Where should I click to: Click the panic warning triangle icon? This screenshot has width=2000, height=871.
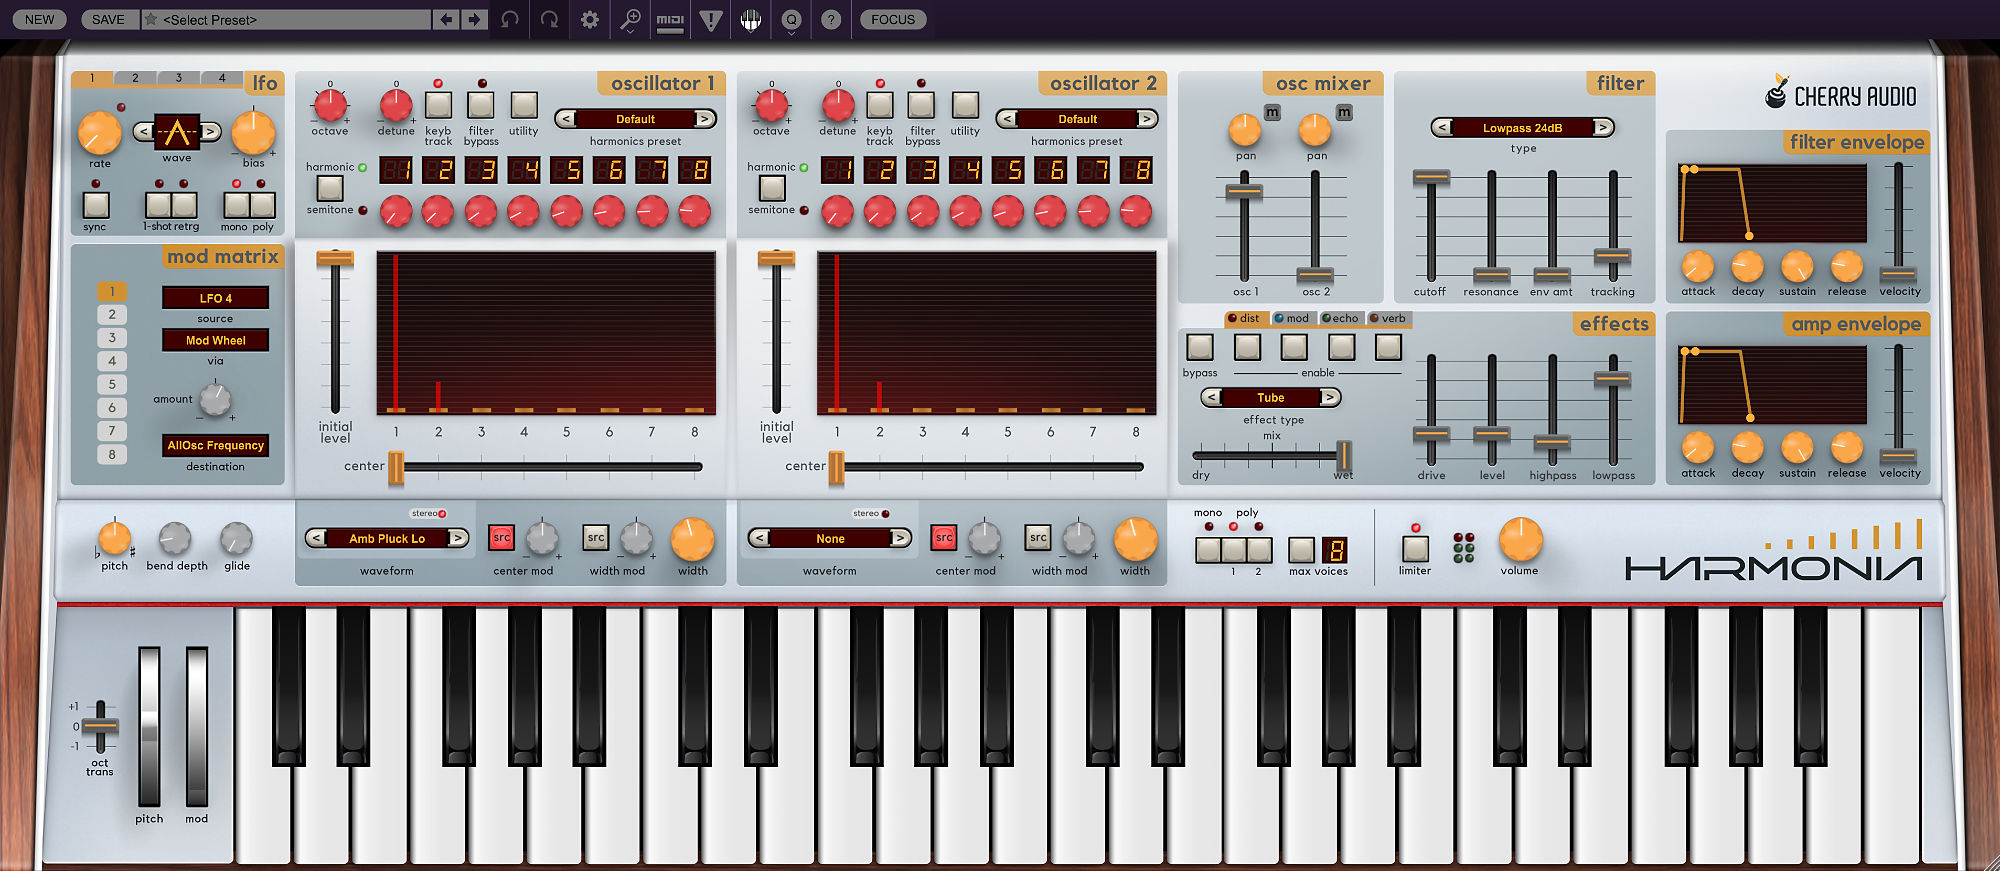711,19
